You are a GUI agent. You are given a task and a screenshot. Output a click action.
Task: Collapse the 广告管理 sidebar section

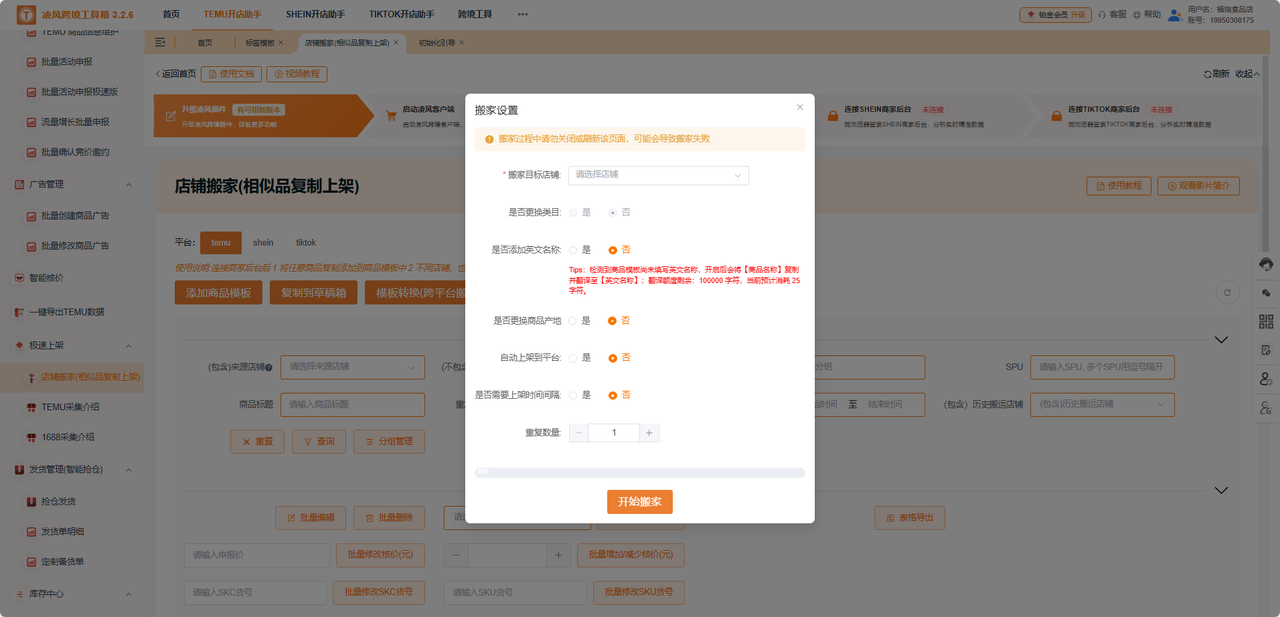tap(128, 185)
